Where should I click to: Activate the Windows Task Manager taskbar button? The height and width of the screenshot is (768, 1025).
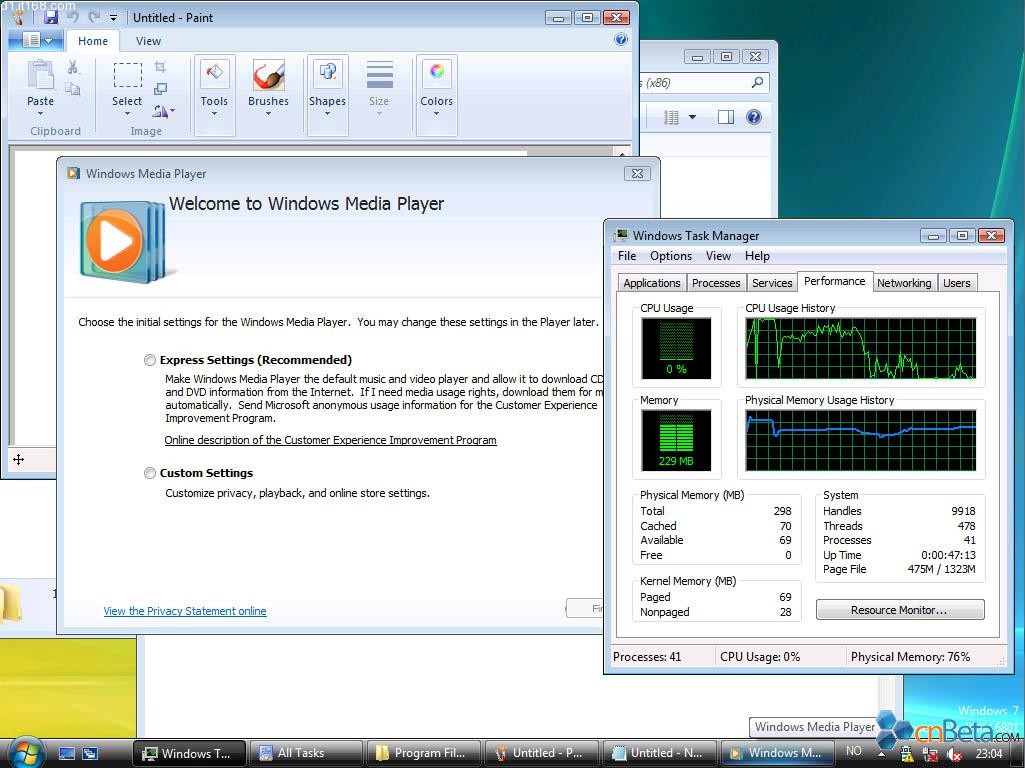coord(189,753)
